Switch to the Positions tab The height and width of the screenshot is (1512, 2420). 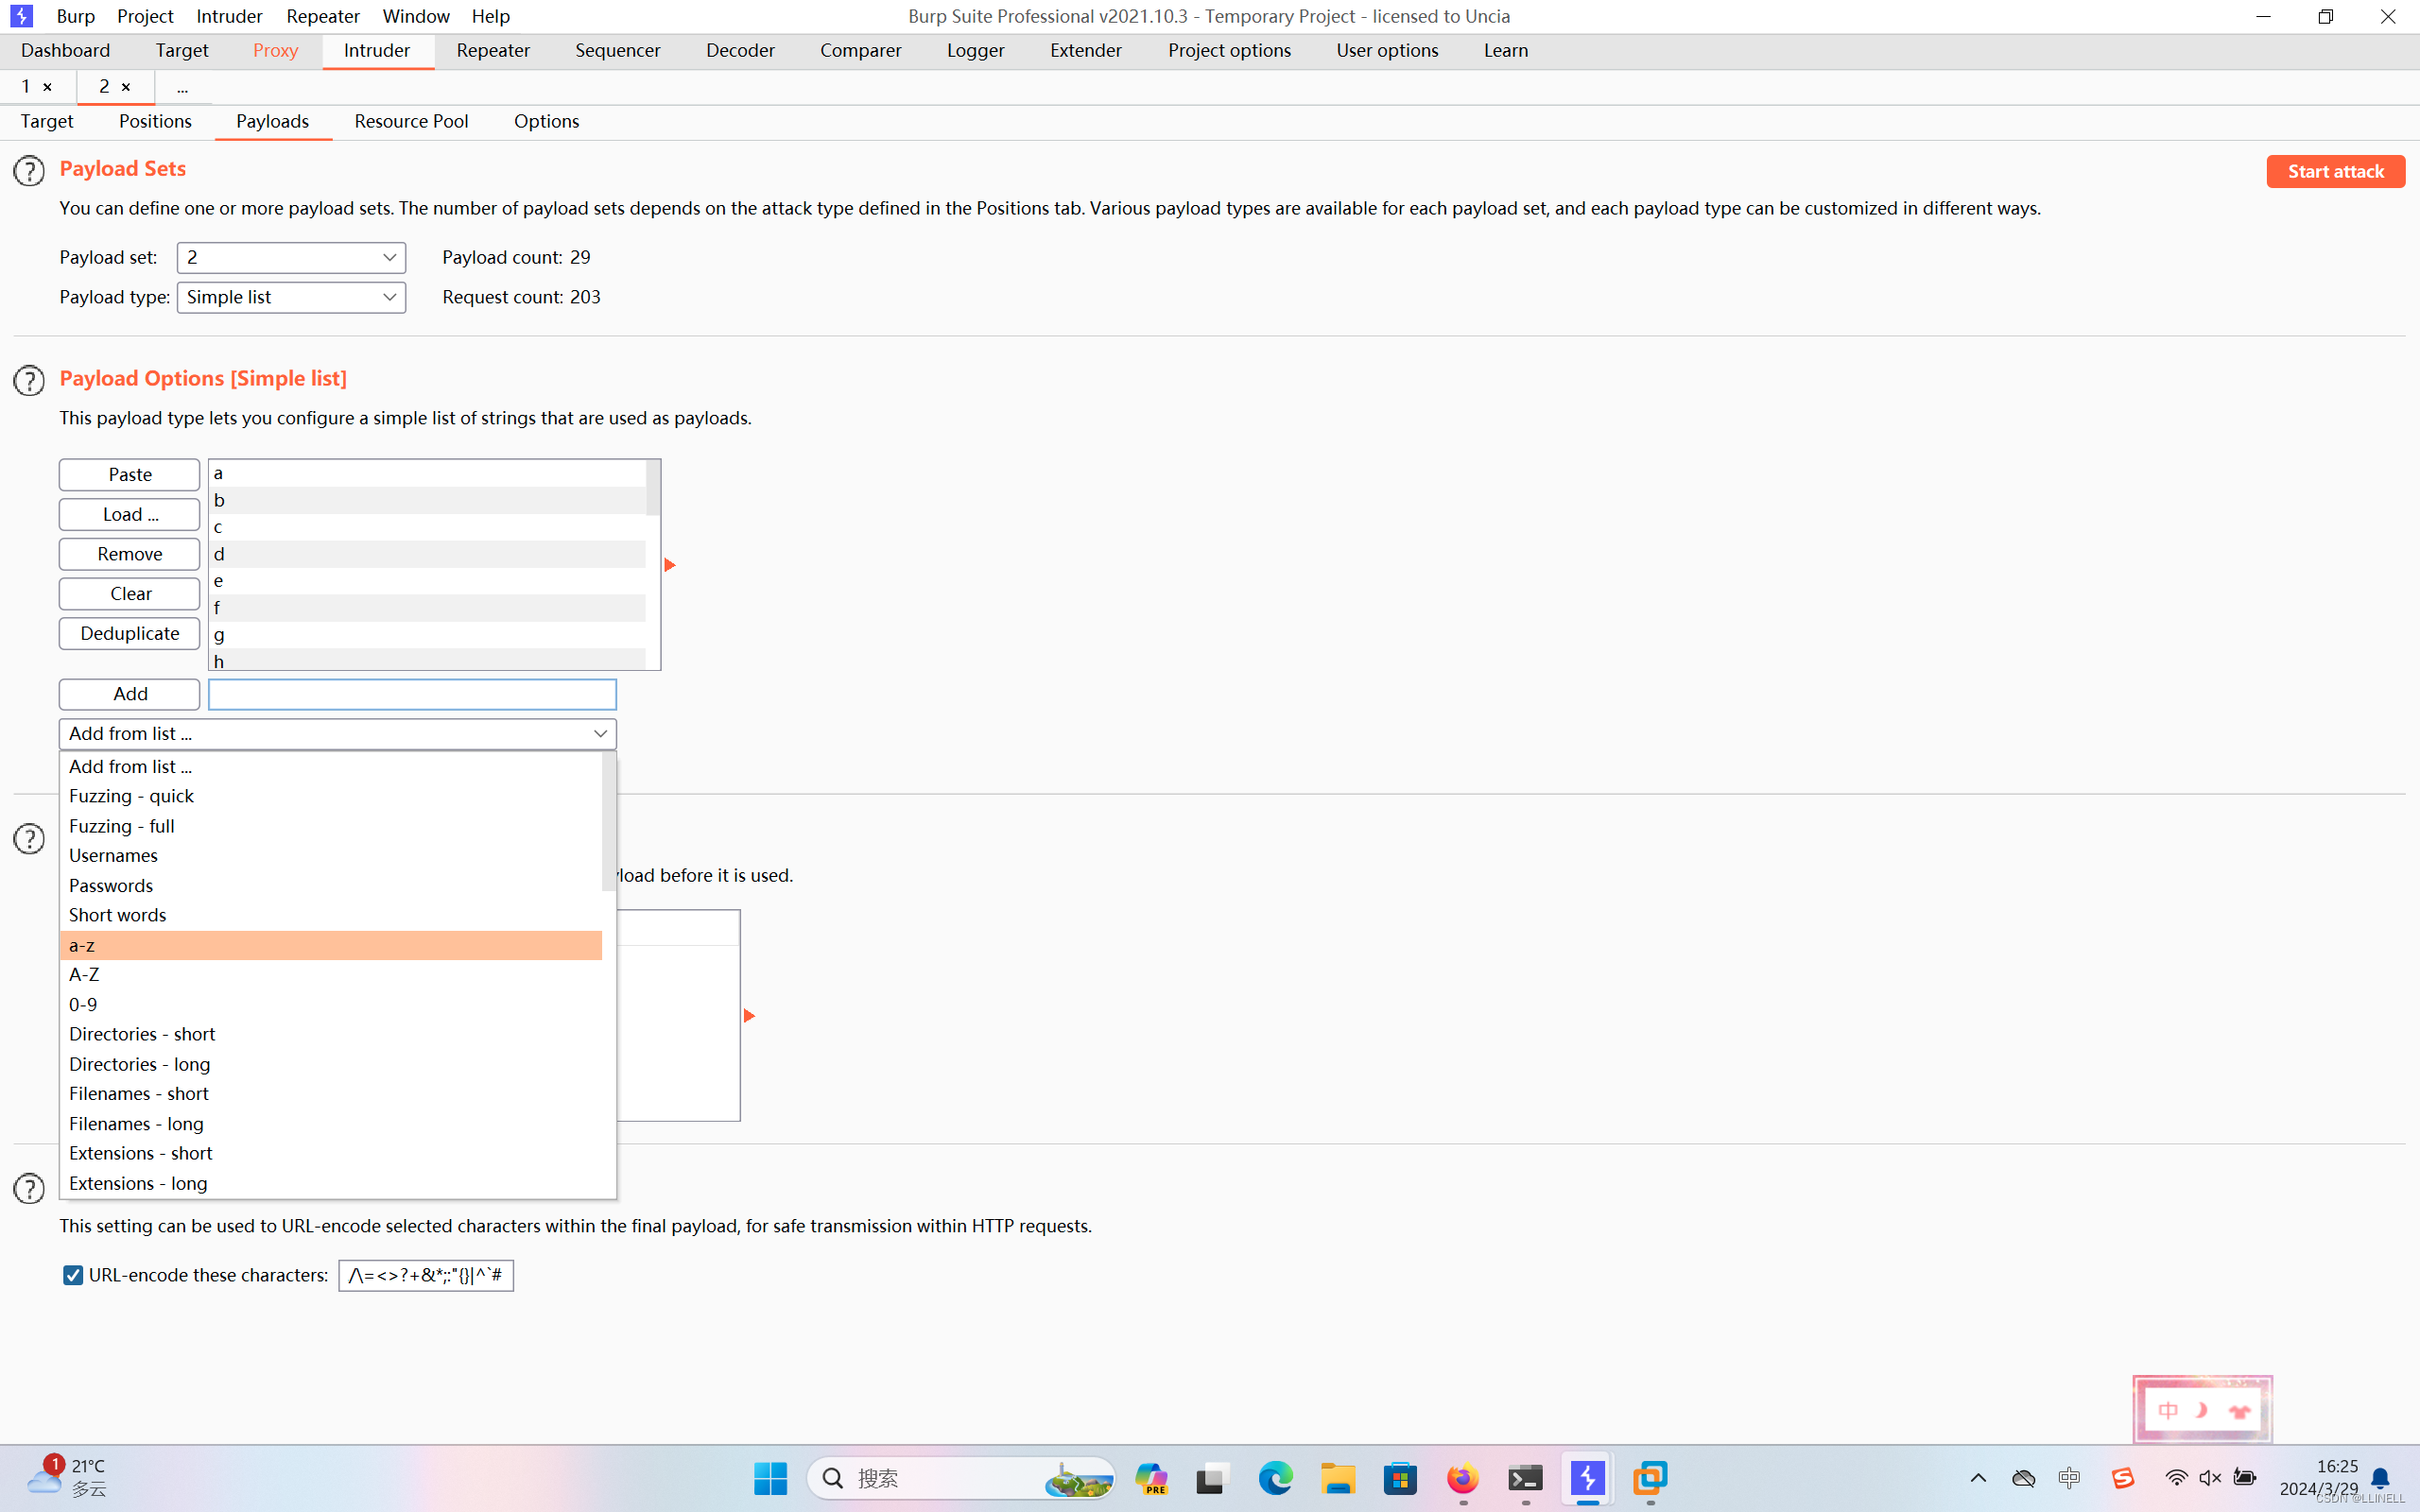pos(155,121)
